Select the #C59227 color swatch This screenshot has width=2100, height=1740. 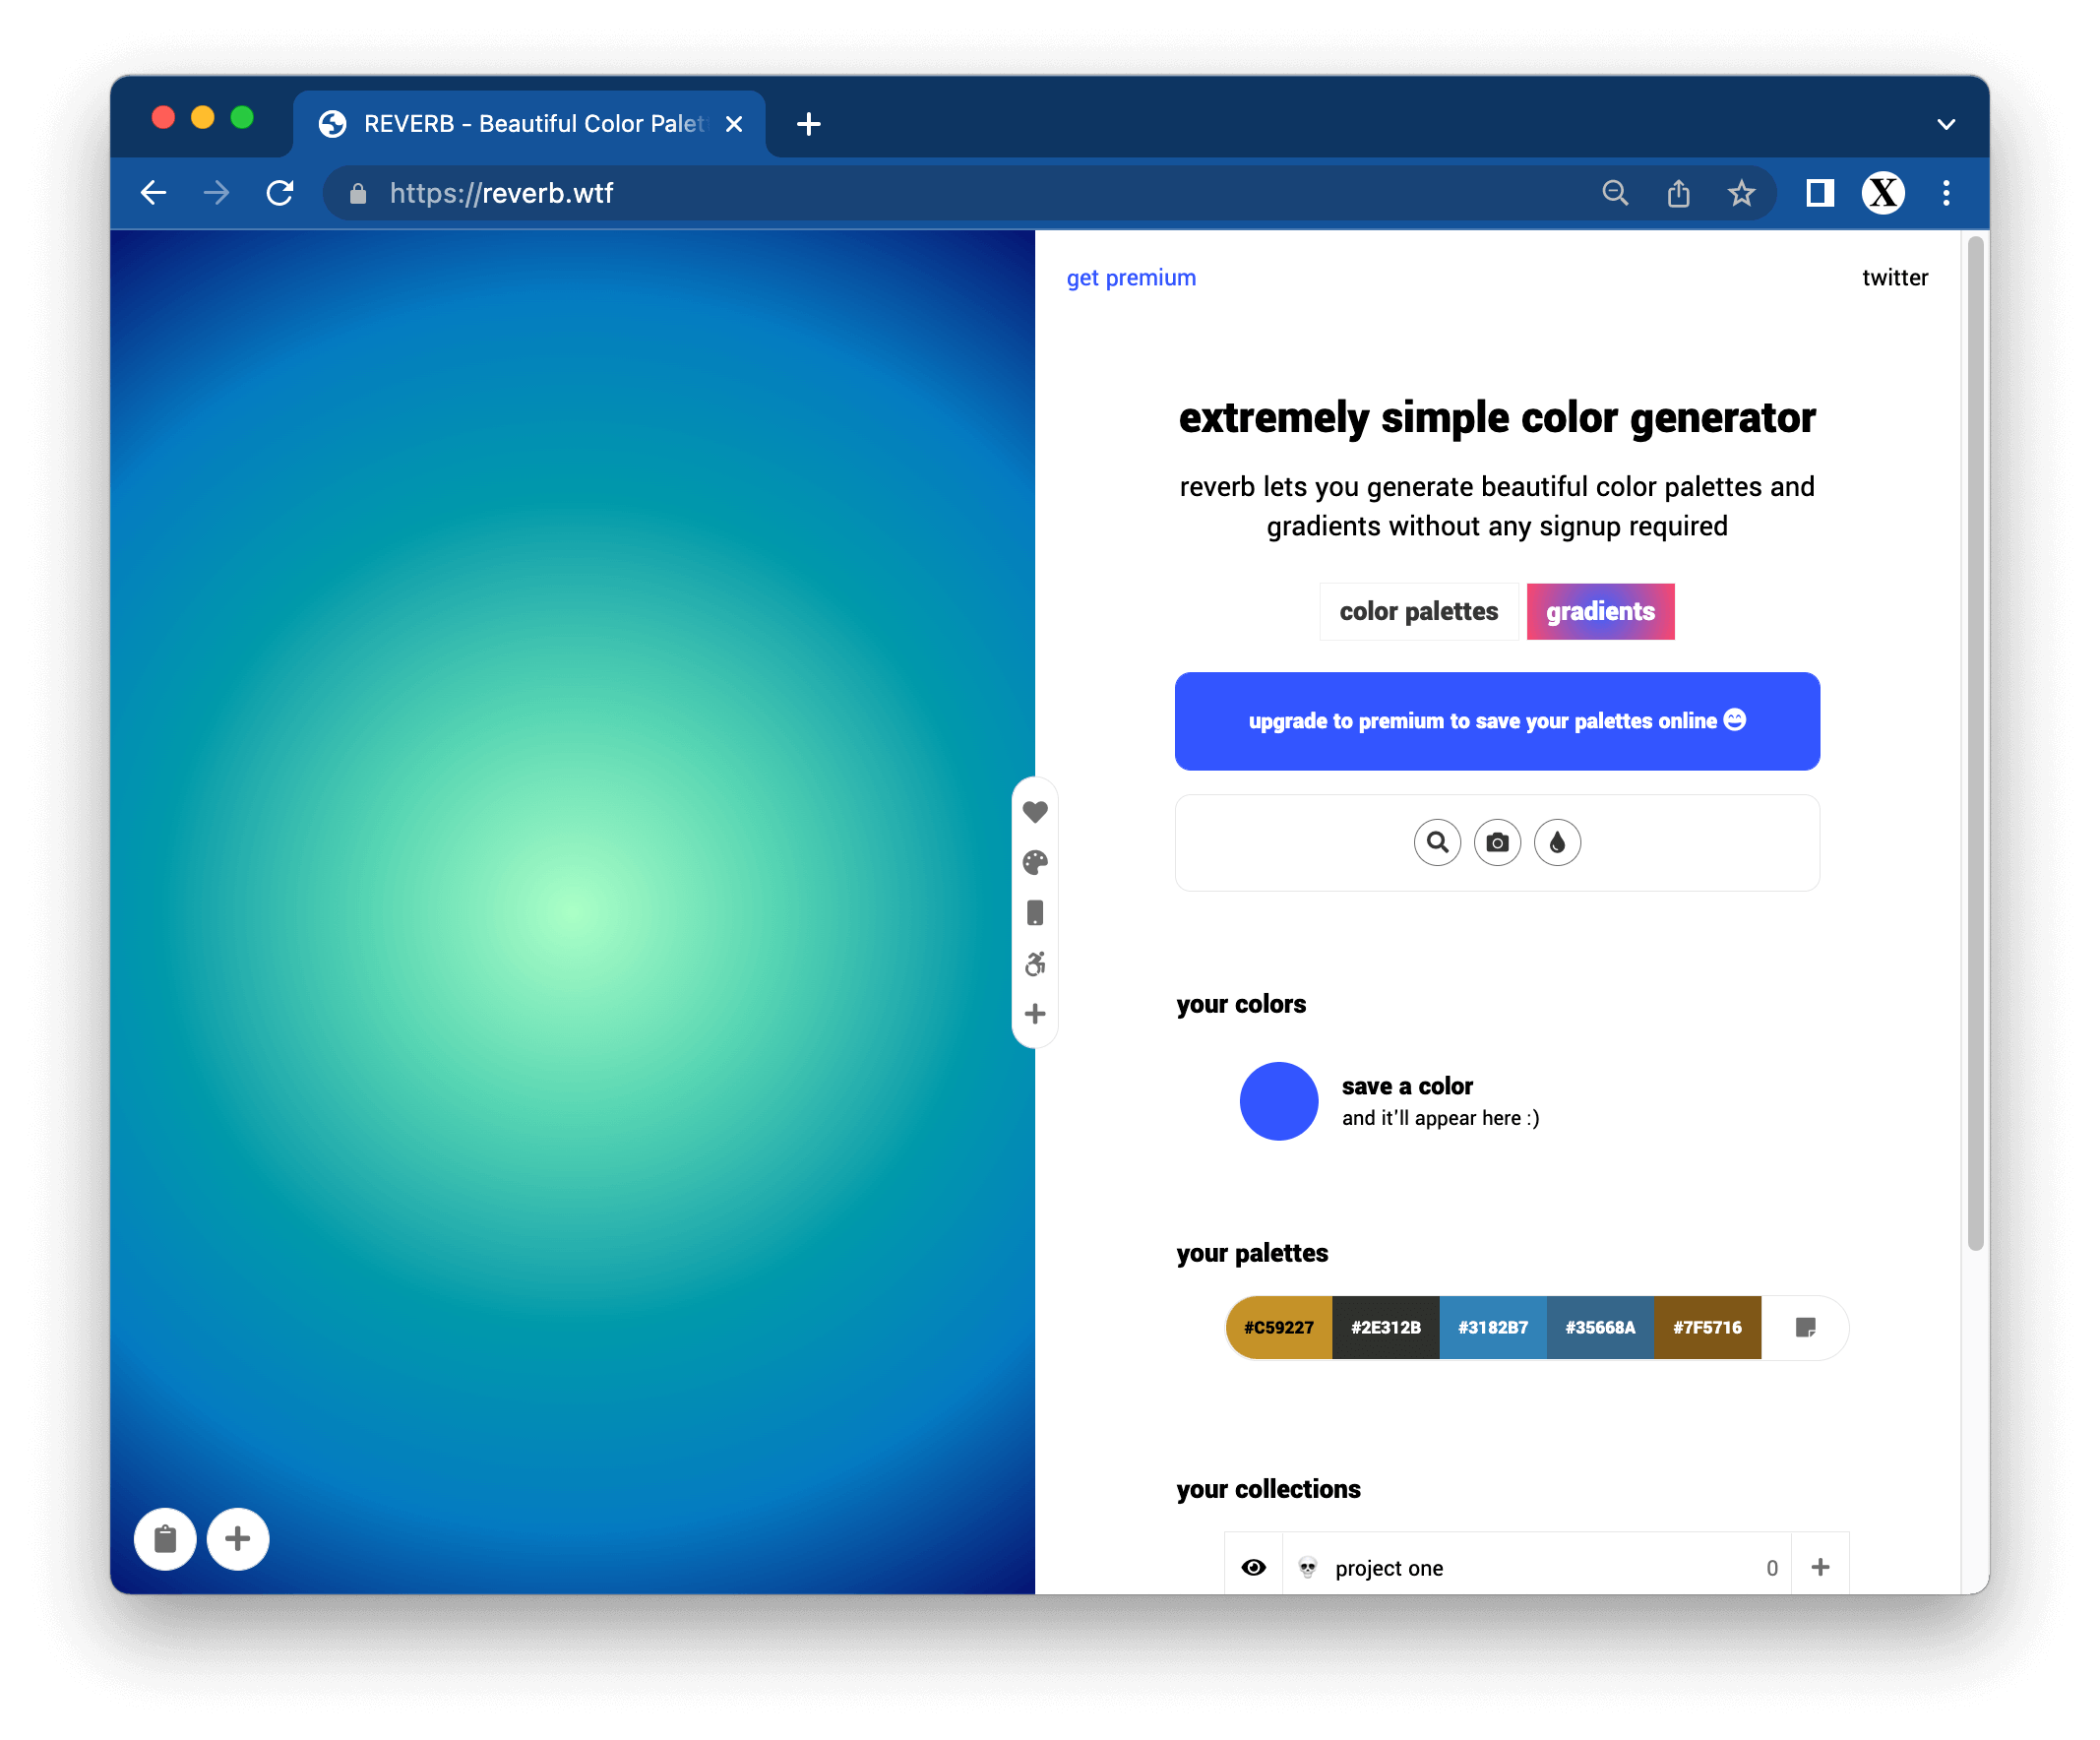[x=1276, y=1329]
